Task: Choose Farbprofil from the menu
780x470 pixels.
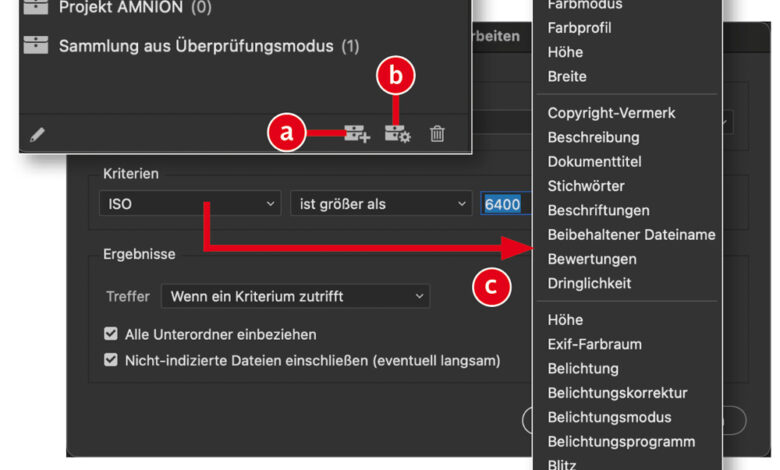Action: pyautogui.click(x=580, y=28)
